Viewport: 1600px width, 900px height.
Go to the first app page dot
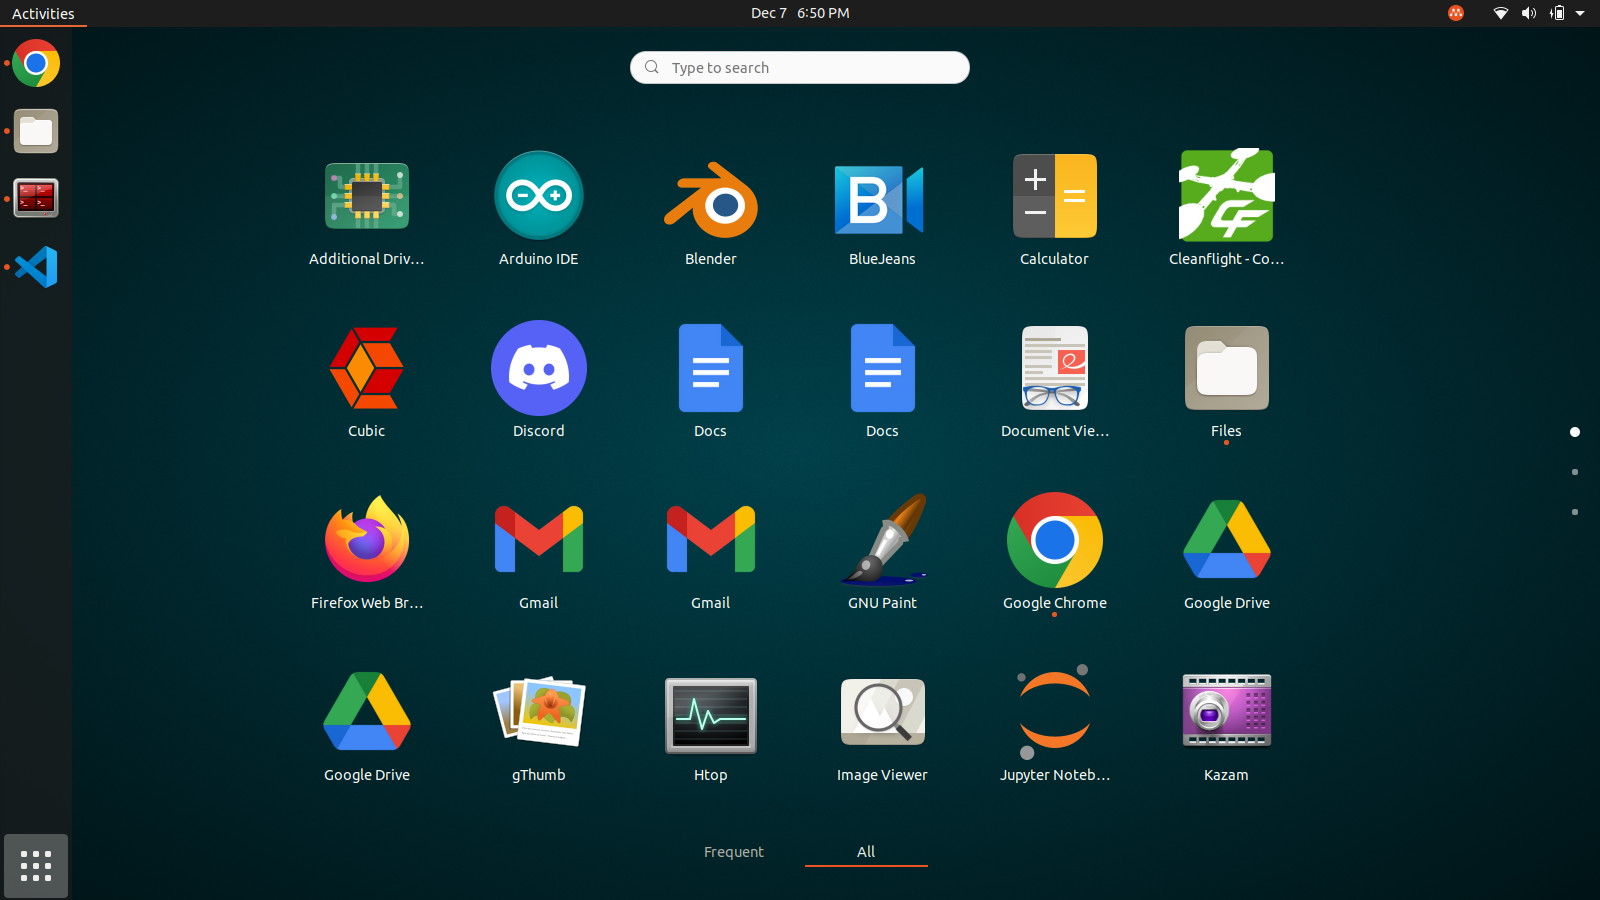1575,432
